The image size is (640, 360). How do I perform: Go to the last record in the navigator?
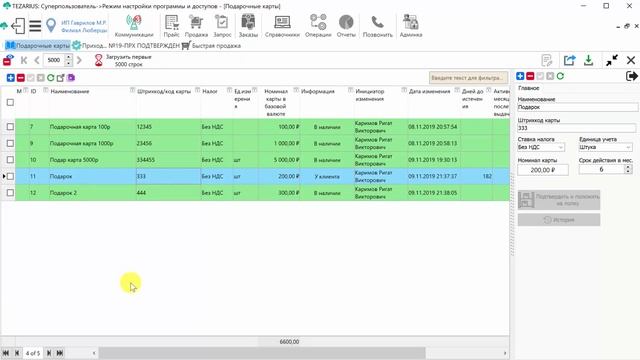point(60,353)
